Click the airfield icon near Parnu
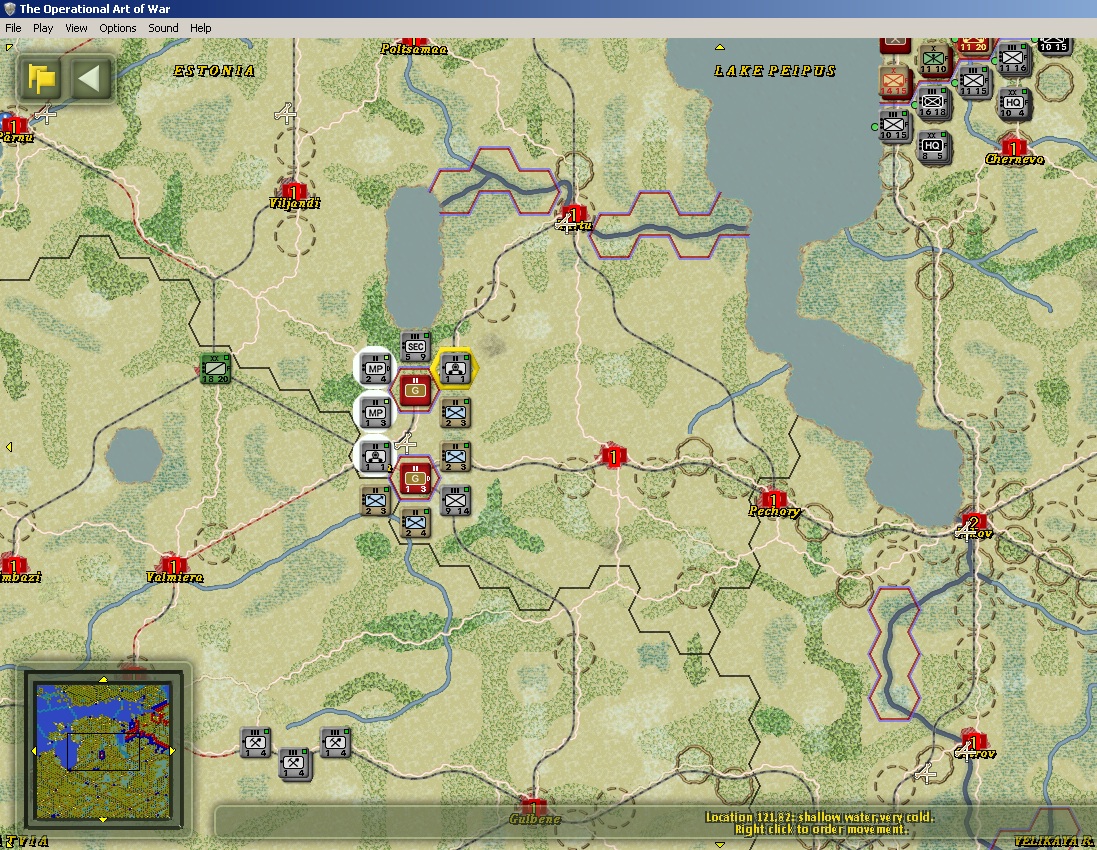Image resolution: width=1097 pixels, height=850 pixels. tap(46, 113)
